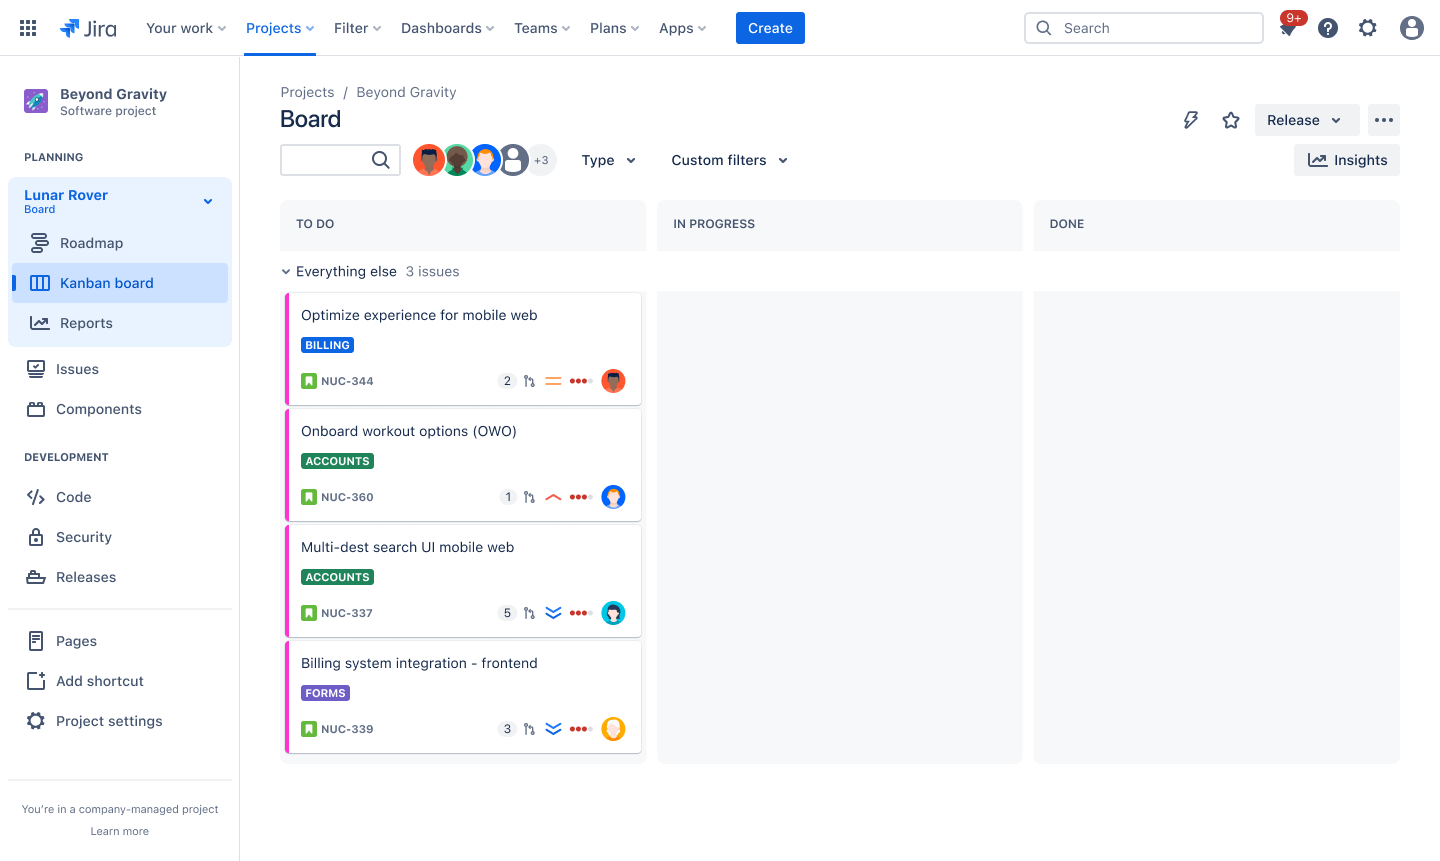Open notifications from the bell icon
1440x861 pixels.
[x=1288, y=27]
